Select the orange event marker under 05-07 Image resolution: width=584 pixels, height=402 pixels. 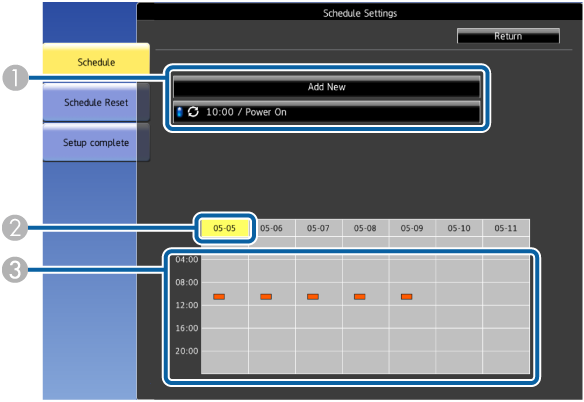coord(313,297)
